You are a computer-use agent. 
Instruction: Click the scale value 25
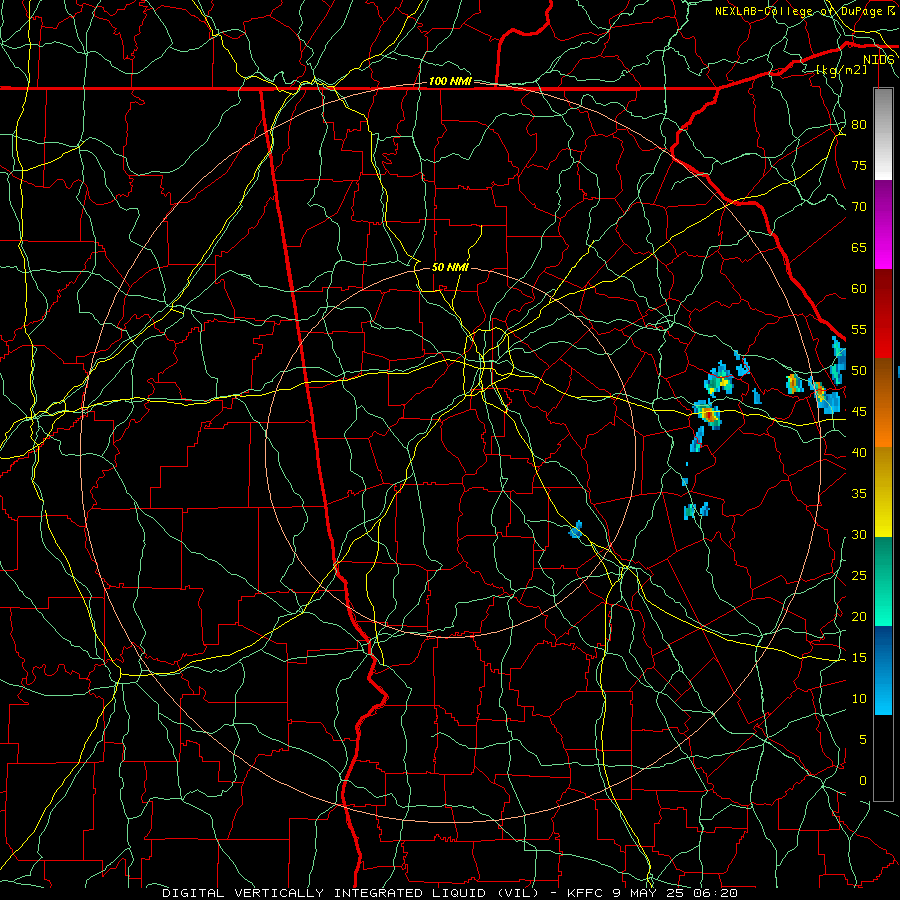click(x=859, y=576)
